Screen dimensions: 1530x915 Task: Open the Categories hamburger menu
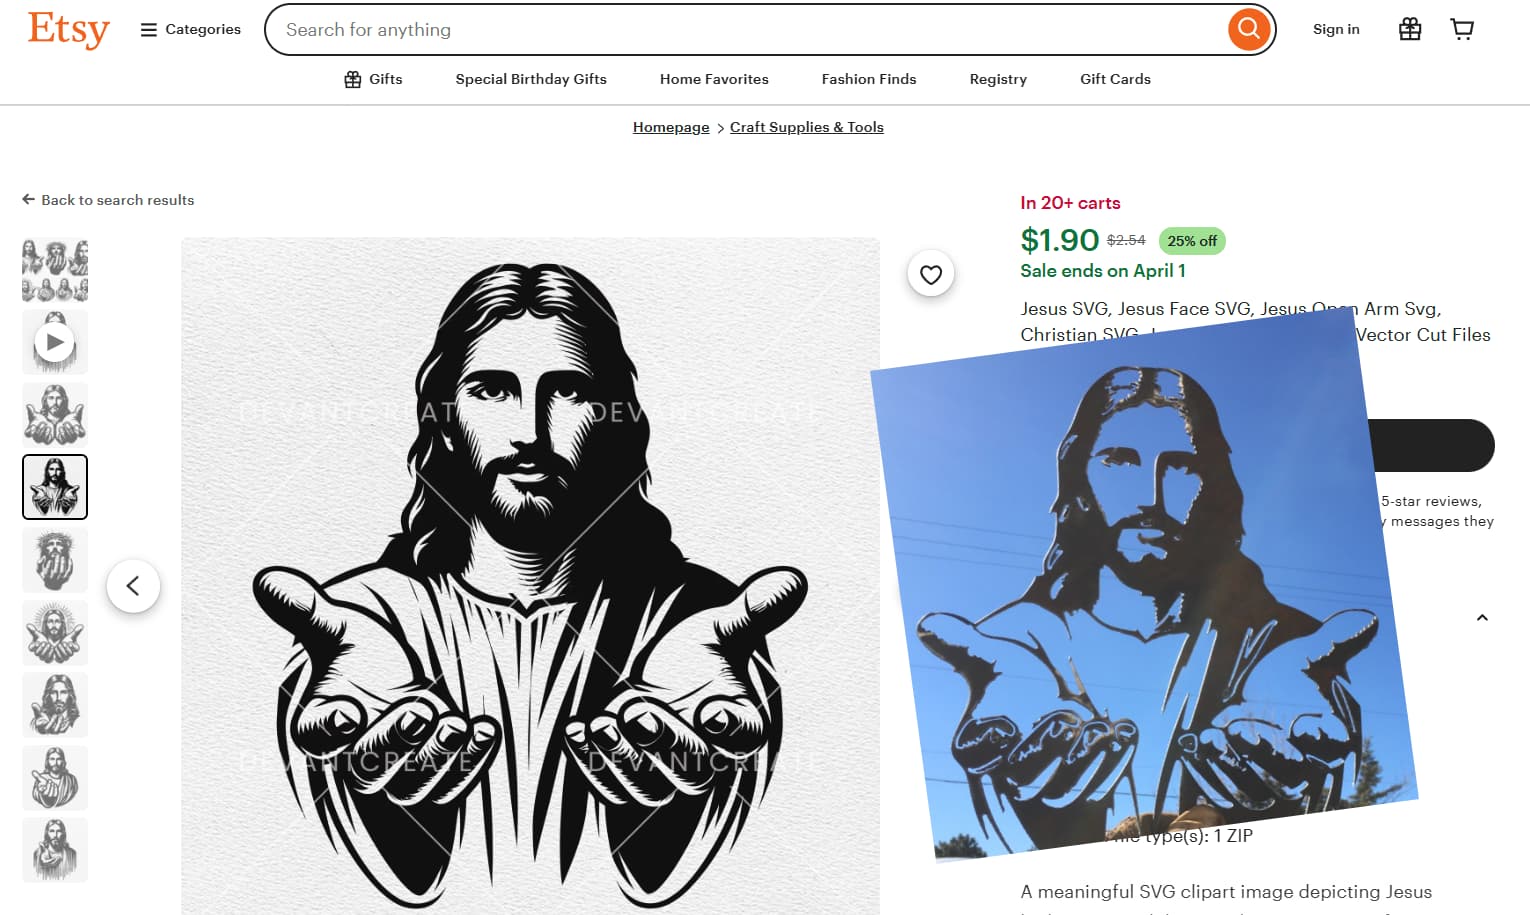tap(191, 30)
